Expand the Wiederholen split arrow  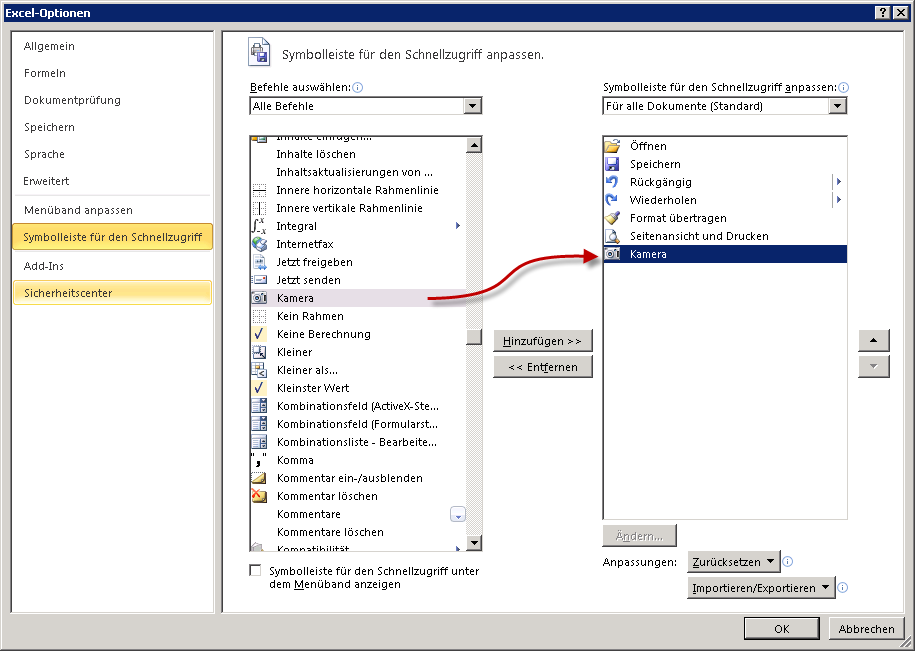839,200
